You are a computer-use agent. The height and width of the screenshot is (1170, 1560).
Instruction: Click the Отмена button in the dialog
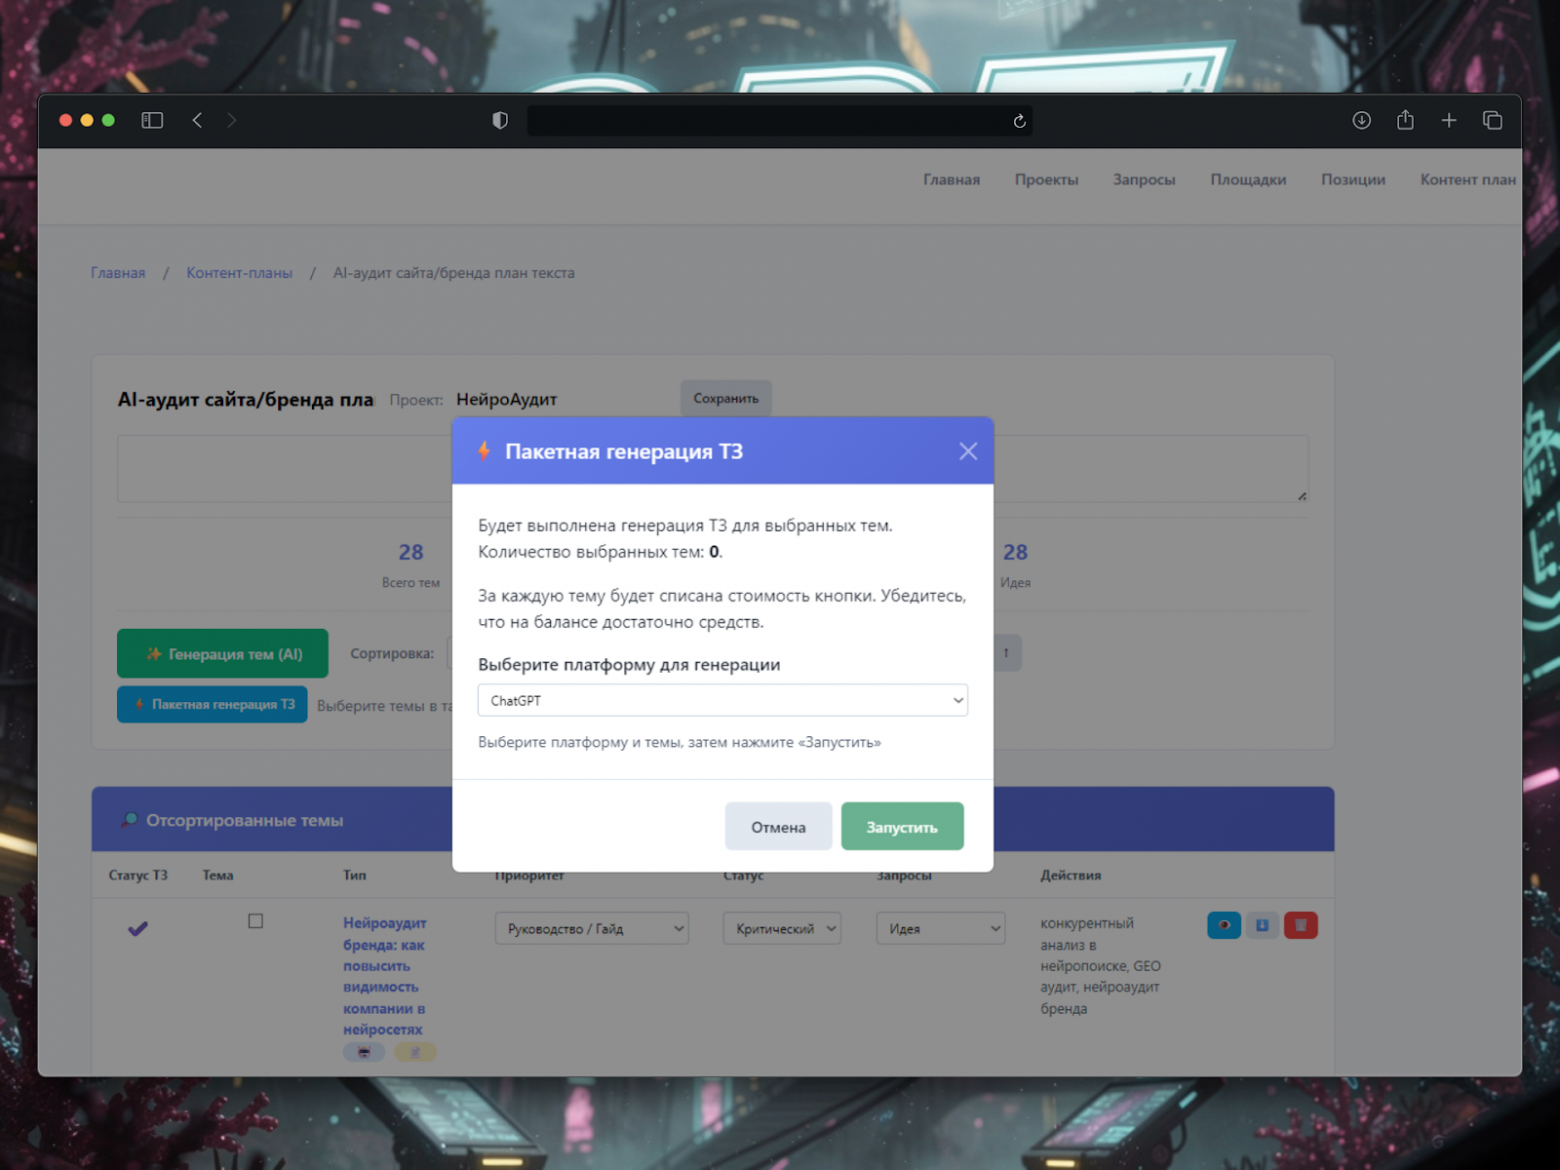tap(778, 826)
